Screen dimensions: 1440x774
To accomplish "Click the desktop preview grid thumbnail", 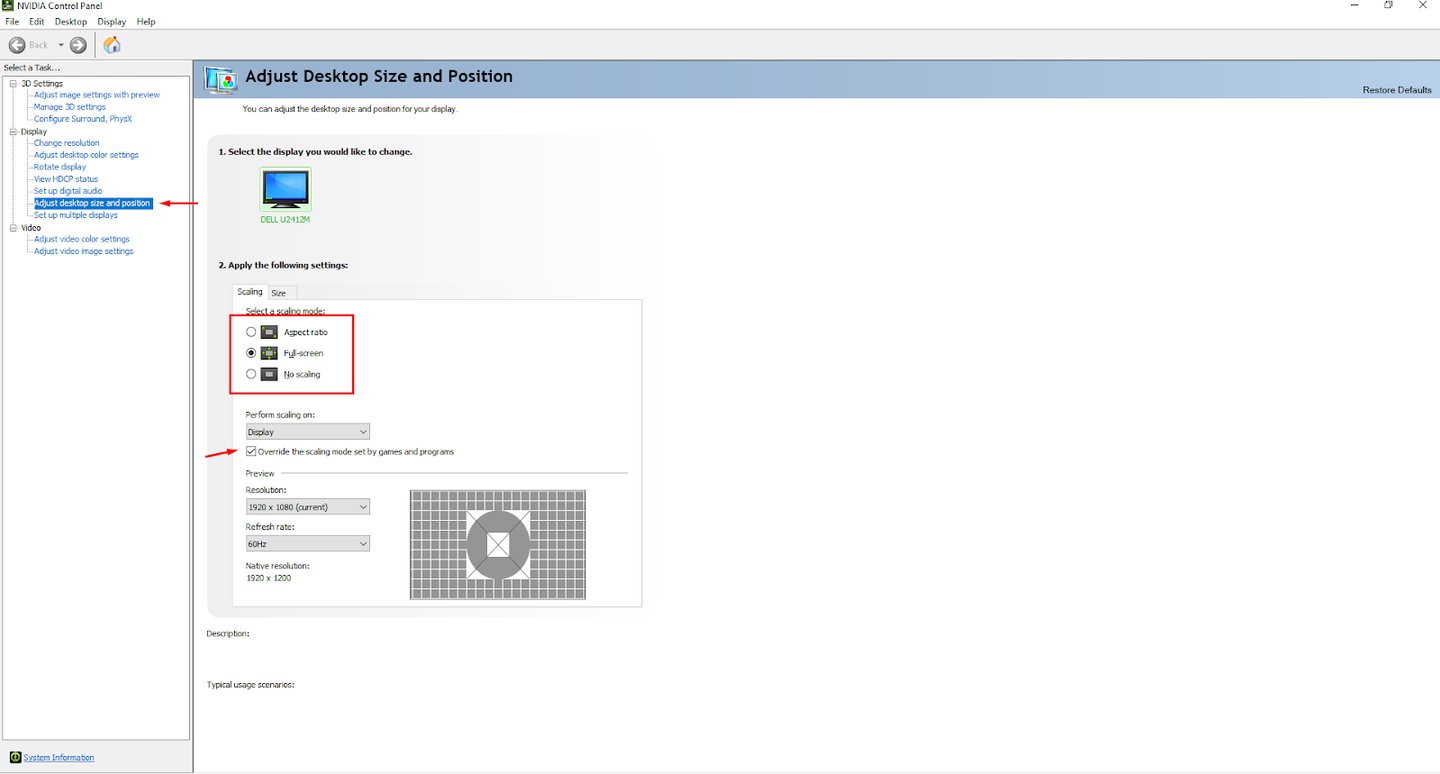I will click(x=497, y=545).
